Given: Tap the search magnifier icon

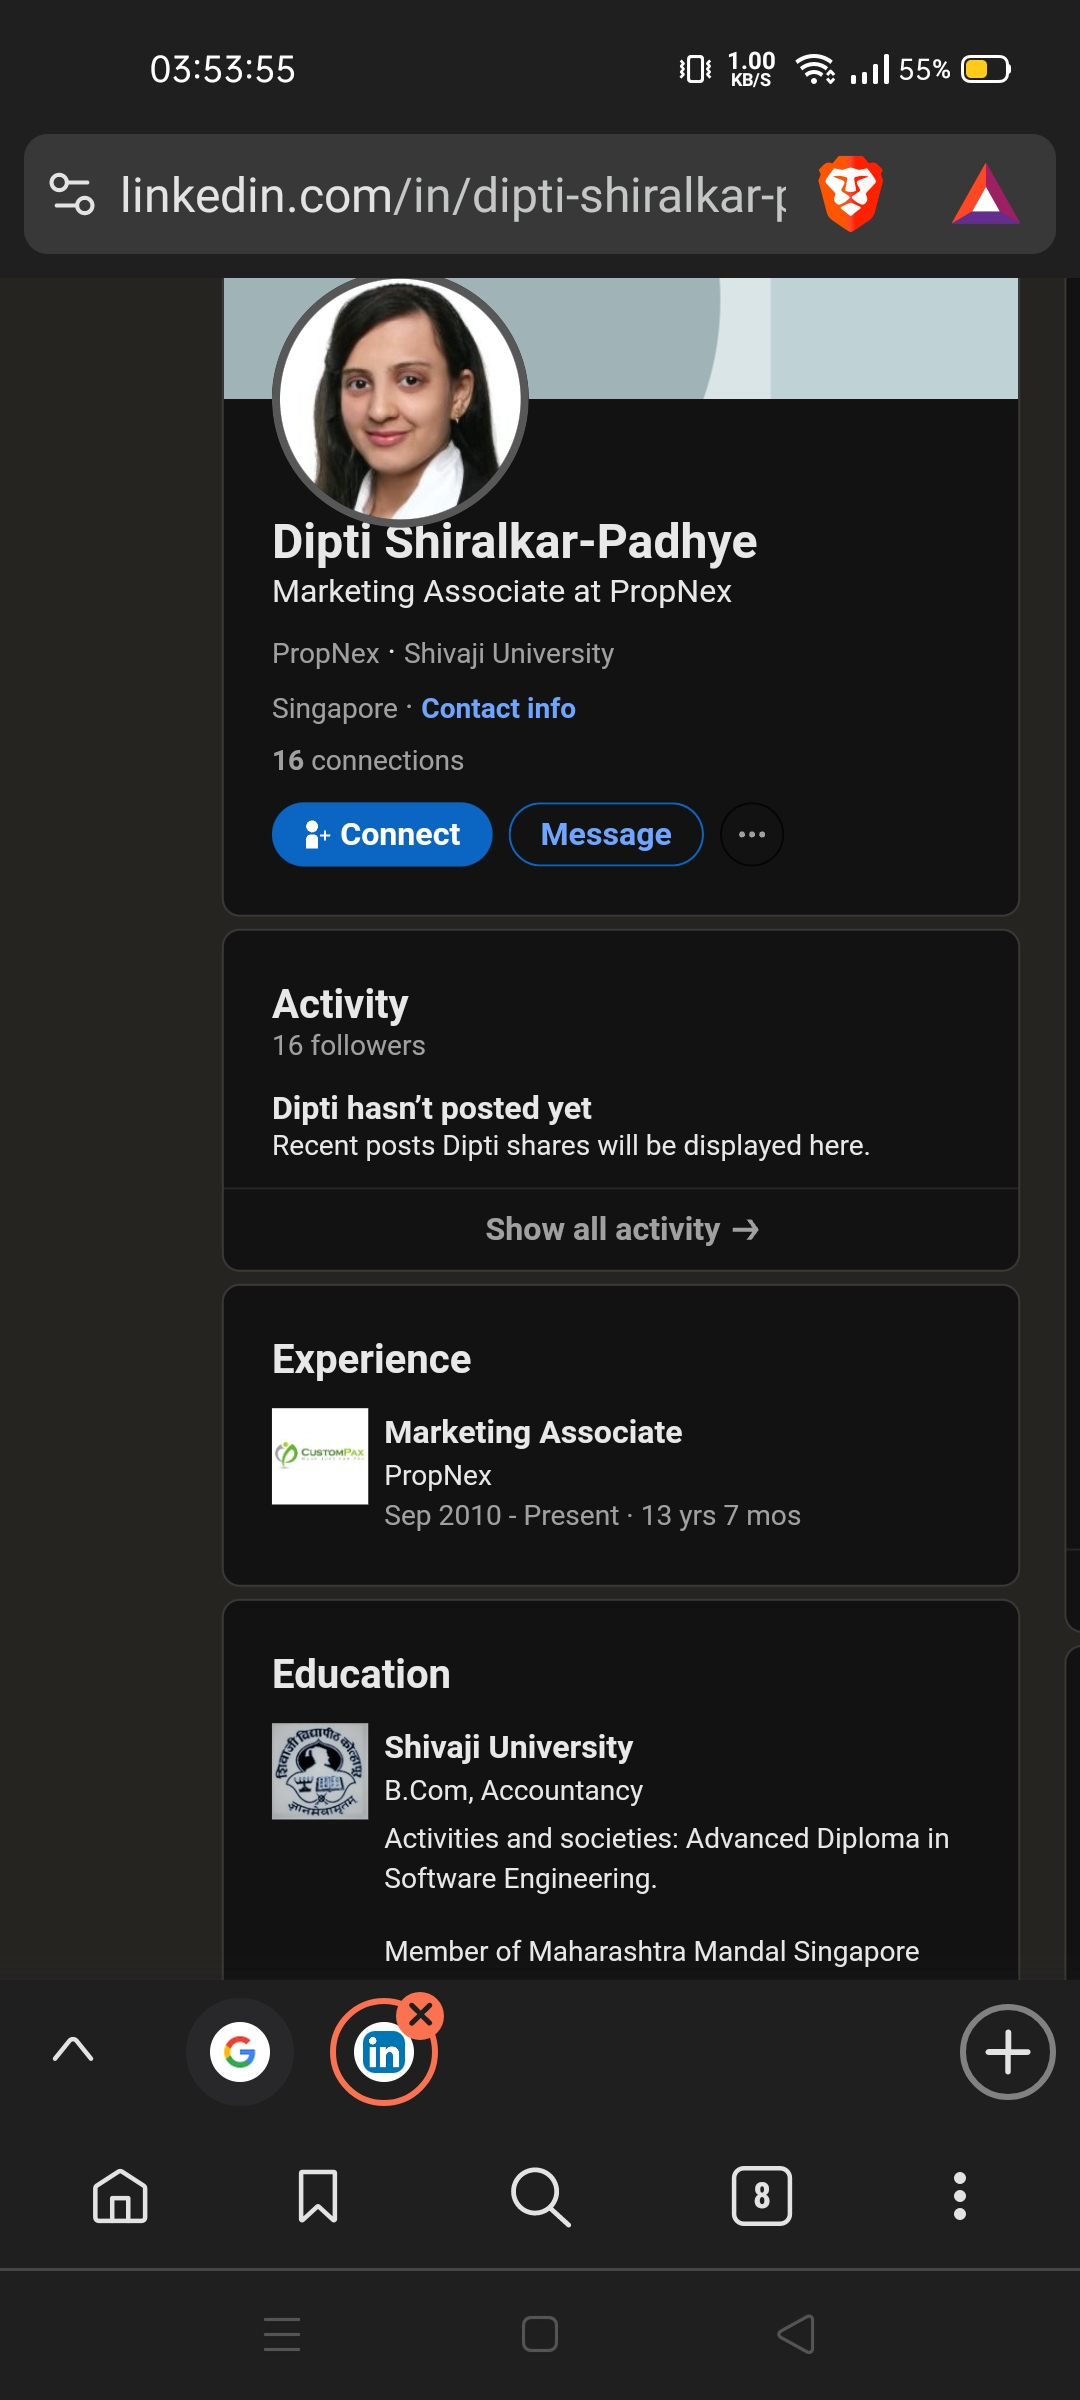Looking at the screenshot, I should pyautogui.click(x=540, y=2196).
